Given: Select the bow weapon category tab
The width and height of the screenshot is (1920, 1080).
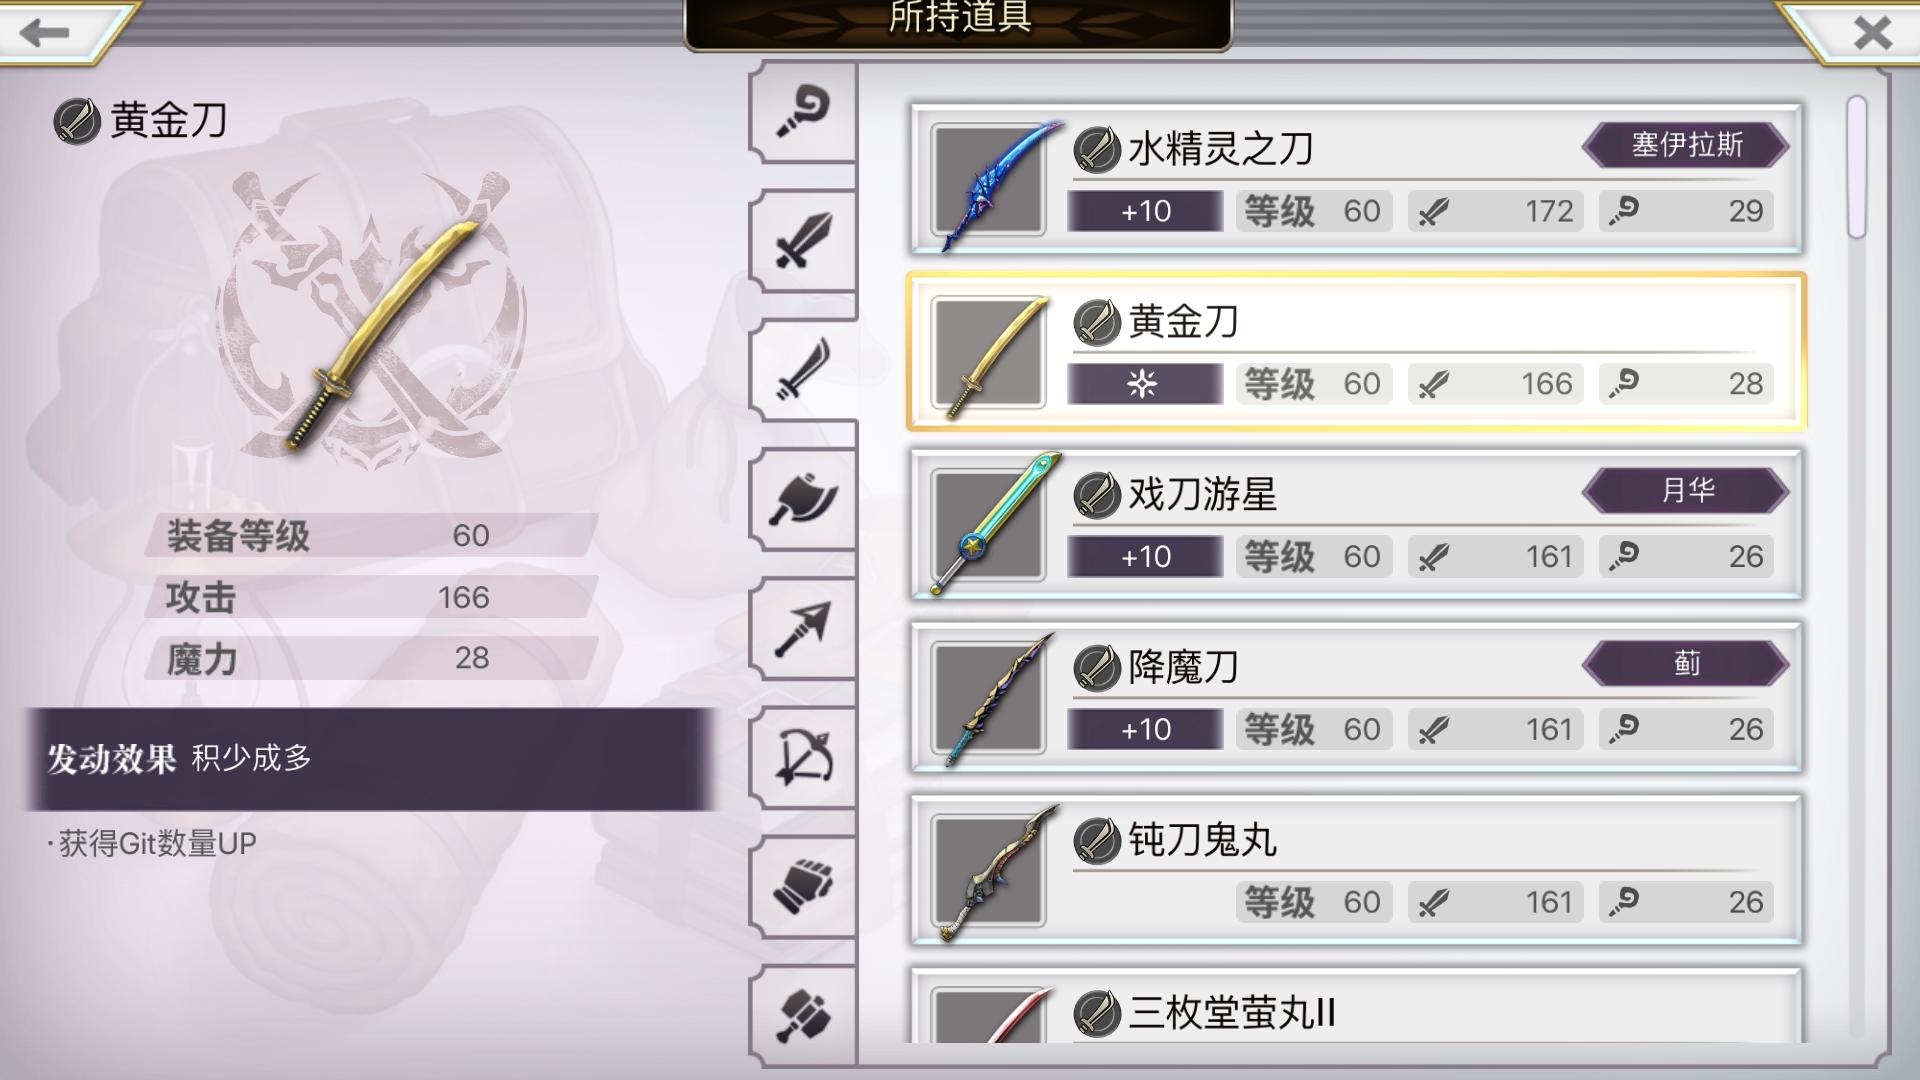Looking at the screenshot, I should [803, 758].
